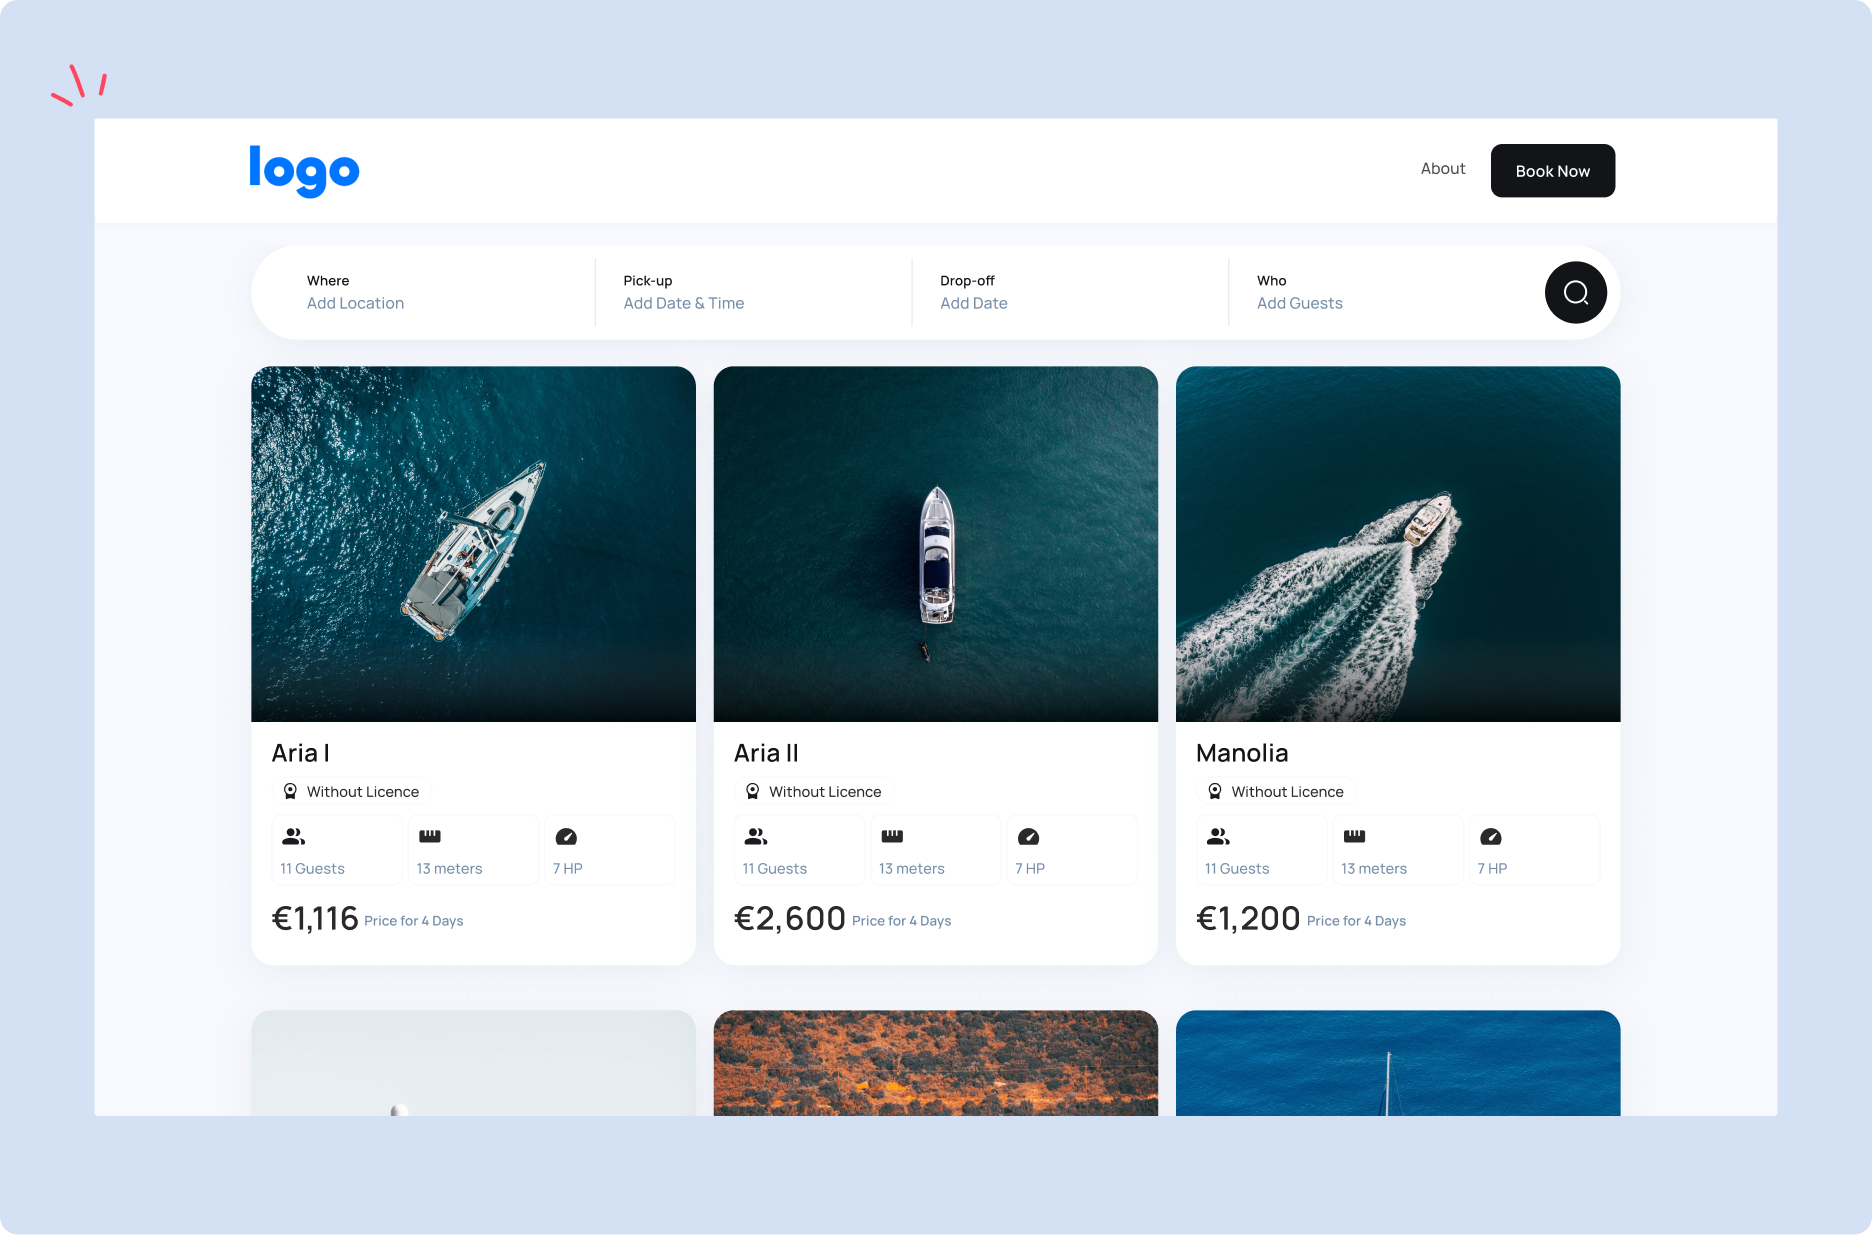Click speedometer HP icon on Manolia card
The image size is (1872, 1235).
[x=1490, y=837]
